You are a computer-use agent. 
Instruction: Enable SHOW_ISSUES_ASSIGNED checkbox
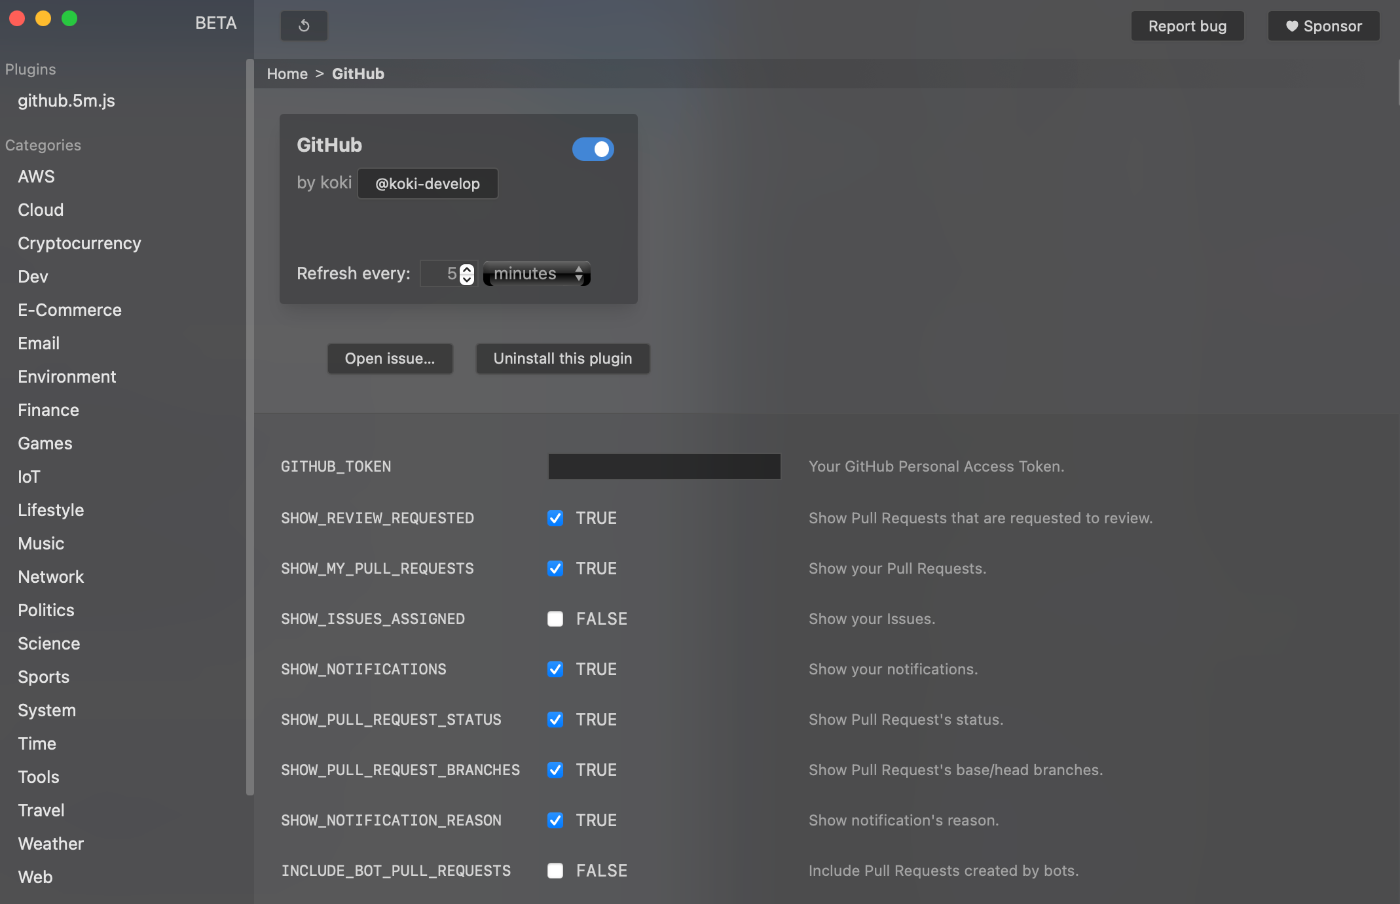tap(555, 619)
